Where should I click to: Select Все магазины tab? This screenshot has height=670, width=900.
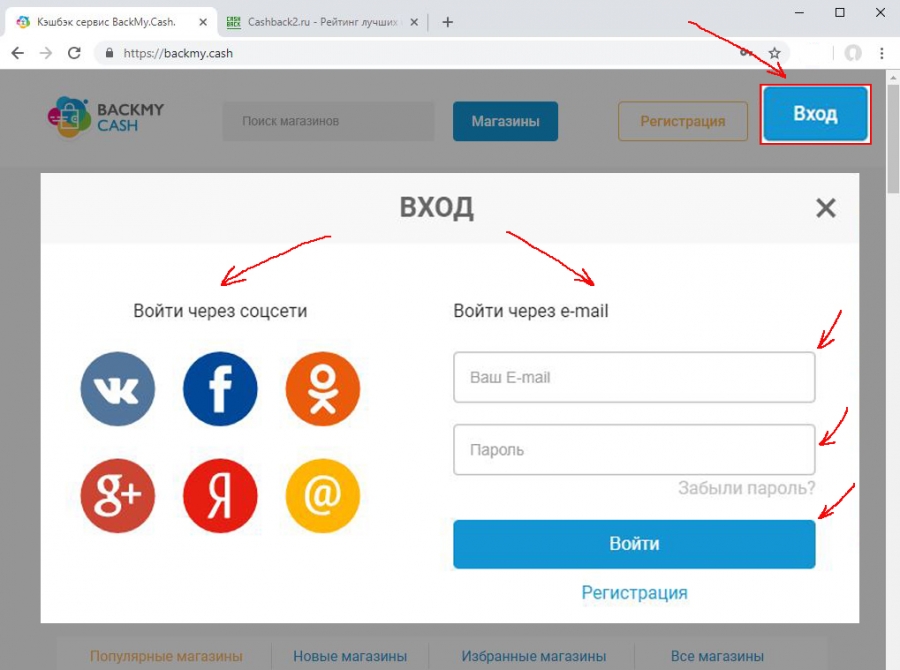717,656
